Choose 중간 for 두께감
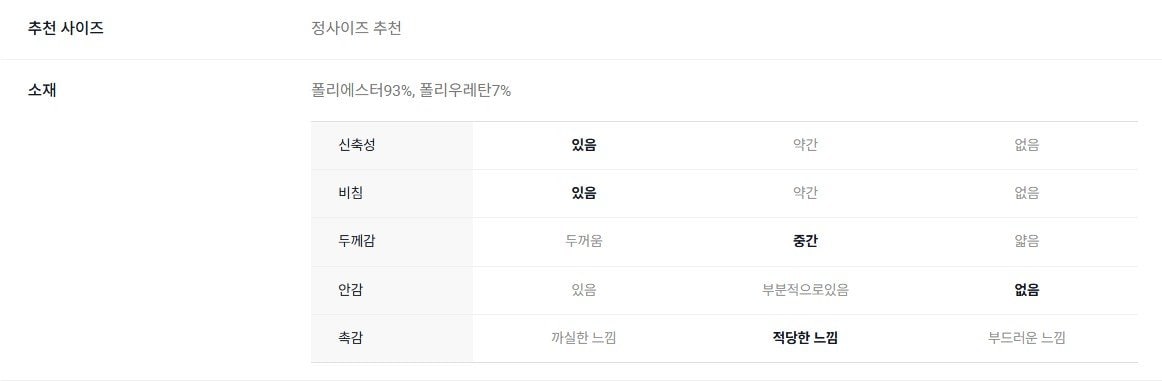 coord(805,241)
